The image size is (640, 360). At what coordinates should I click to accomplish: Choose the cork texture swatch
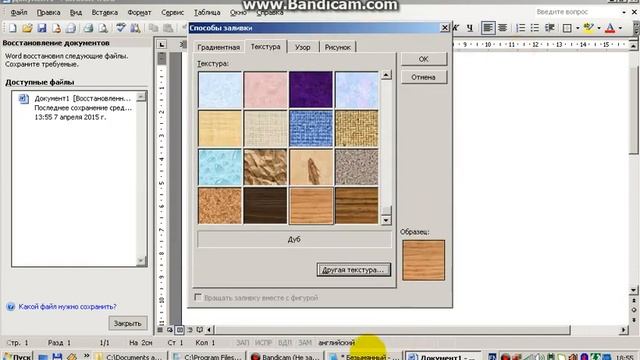coord(220,206)
